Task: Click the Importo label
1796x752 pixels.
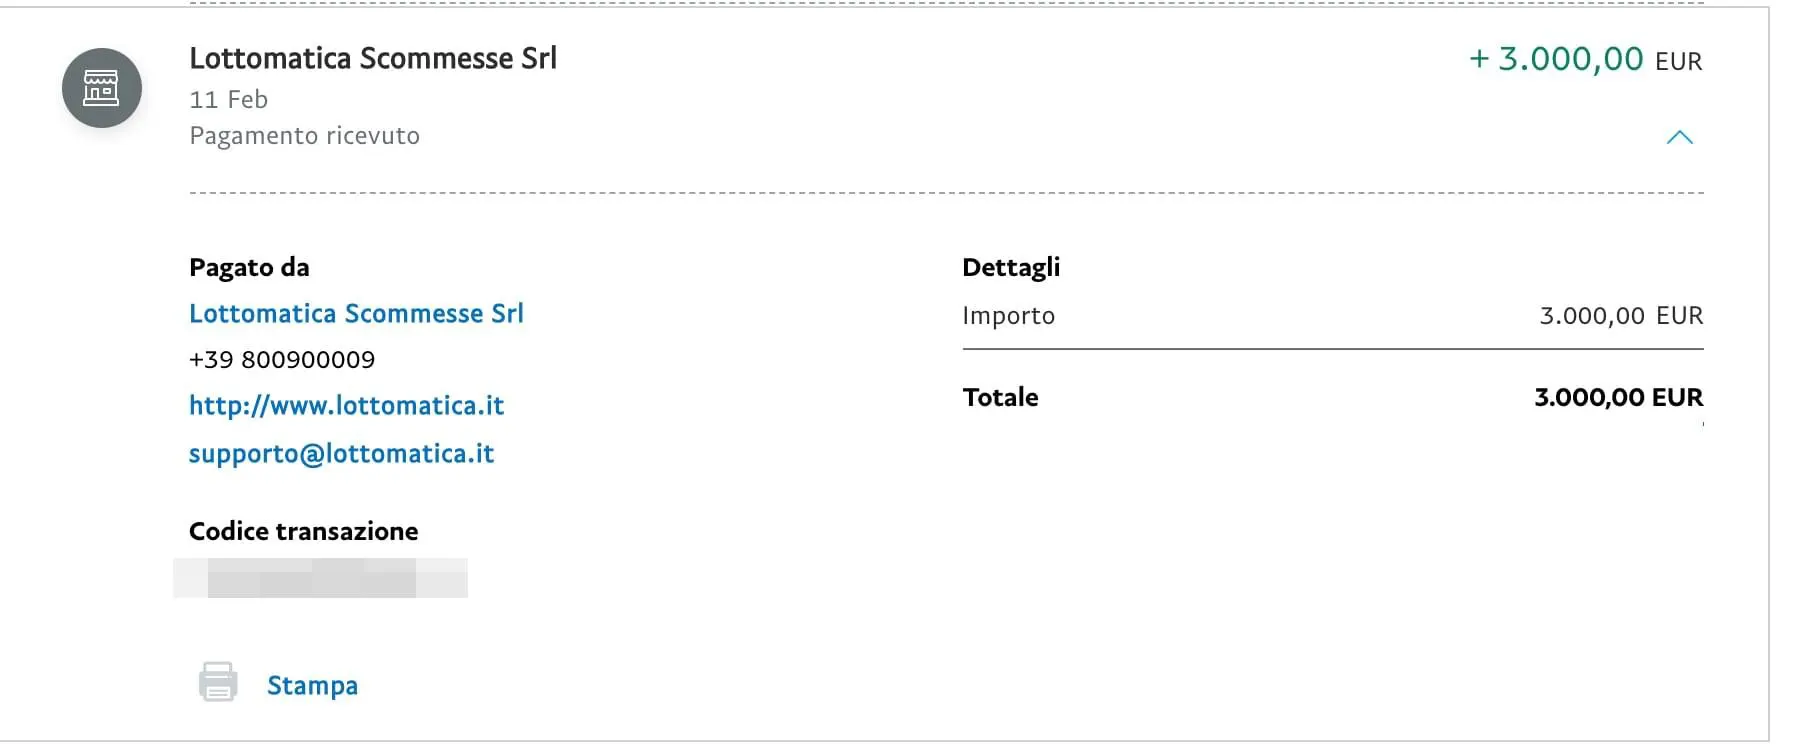Action: coord(1008,316)
